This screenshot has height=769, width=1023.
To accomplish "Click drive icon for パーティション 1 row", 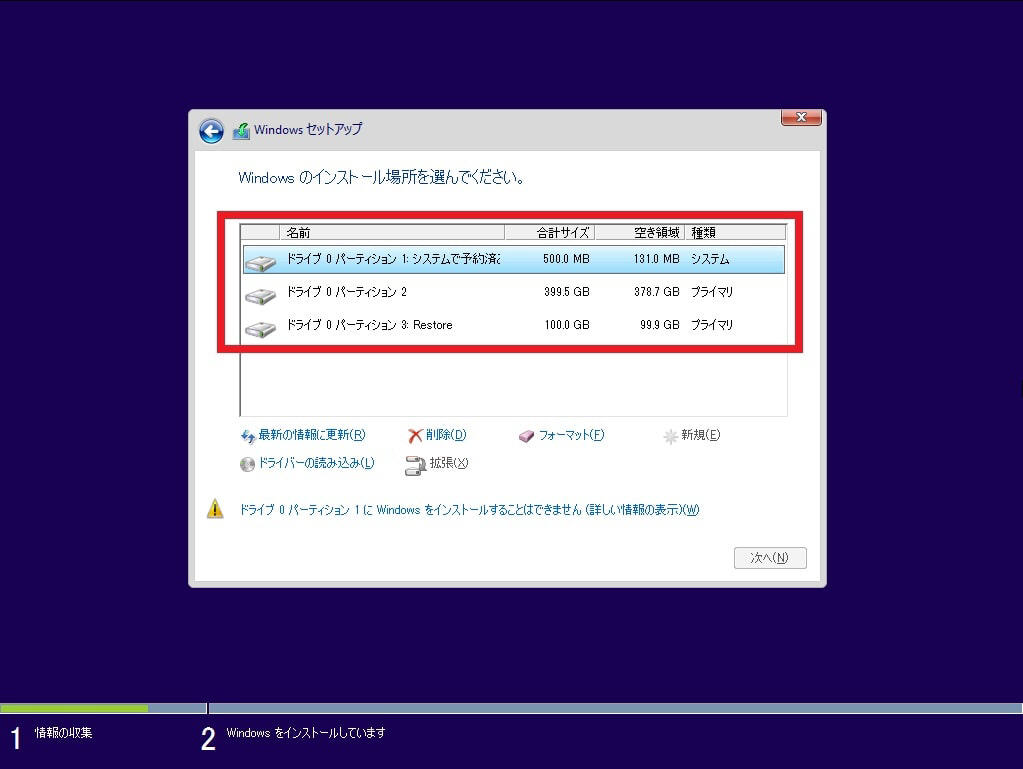I will pos(260,262).
